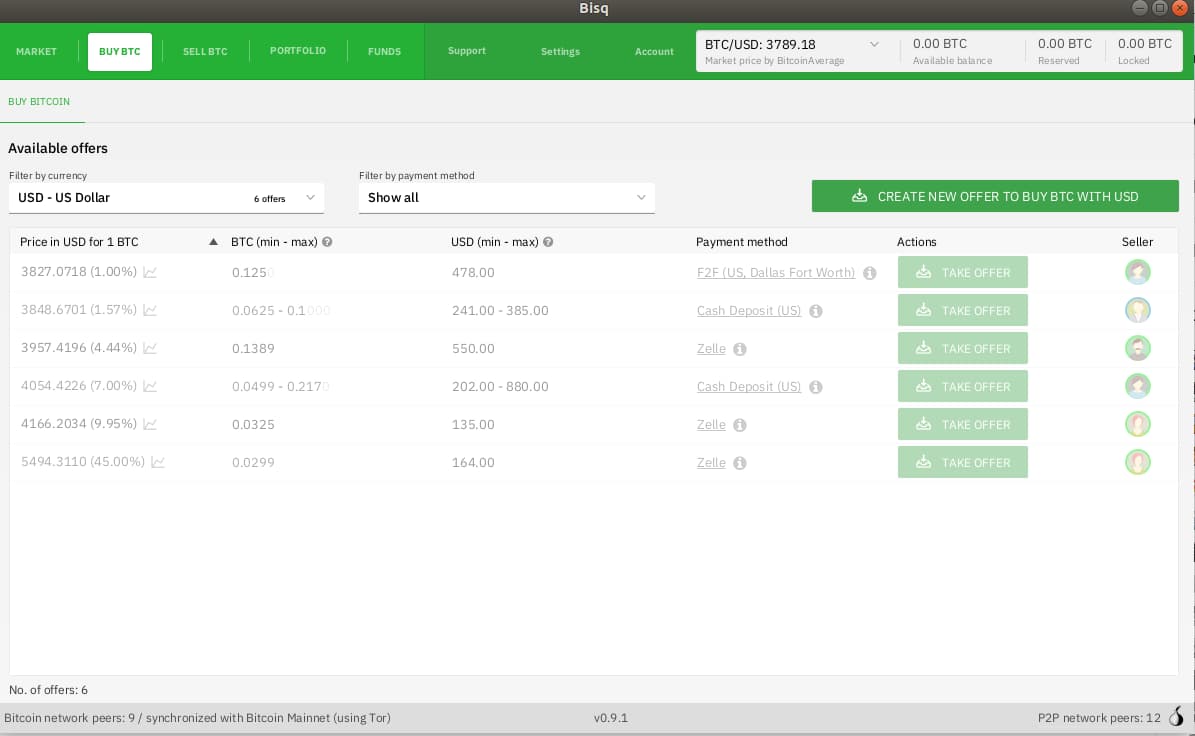
Task: Show info icon for Zelle 135.00 offer
Action: coord(739,425)
